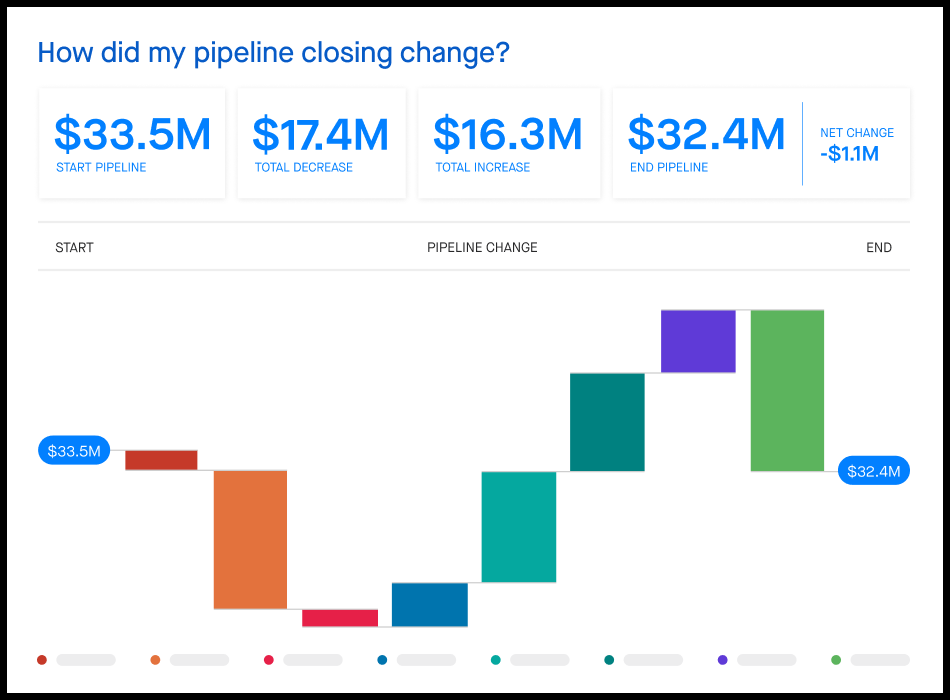Click the purple legend dot
This screenshot has width=950, height=700.
pyautogui.click(x=723, y=660)
